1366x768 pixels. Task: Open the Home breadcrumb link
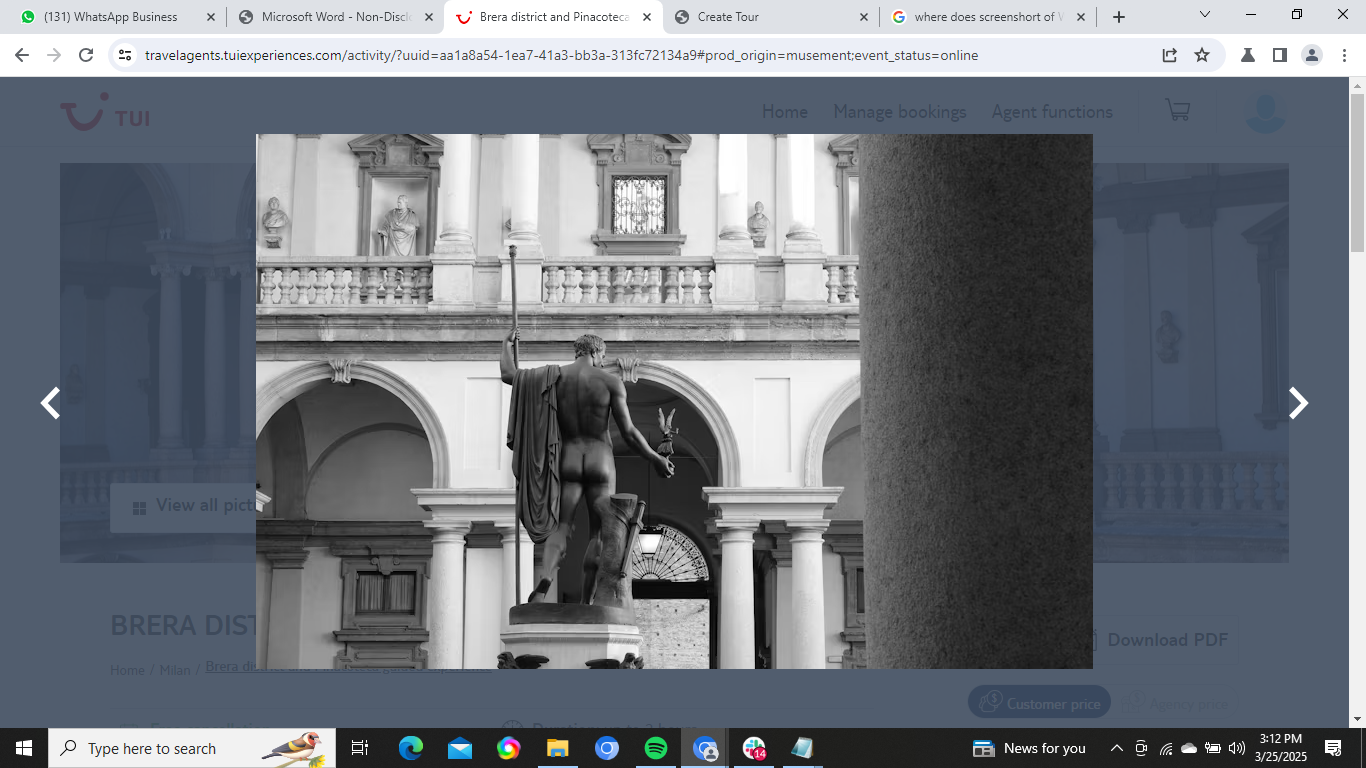(x=127, y=670)
